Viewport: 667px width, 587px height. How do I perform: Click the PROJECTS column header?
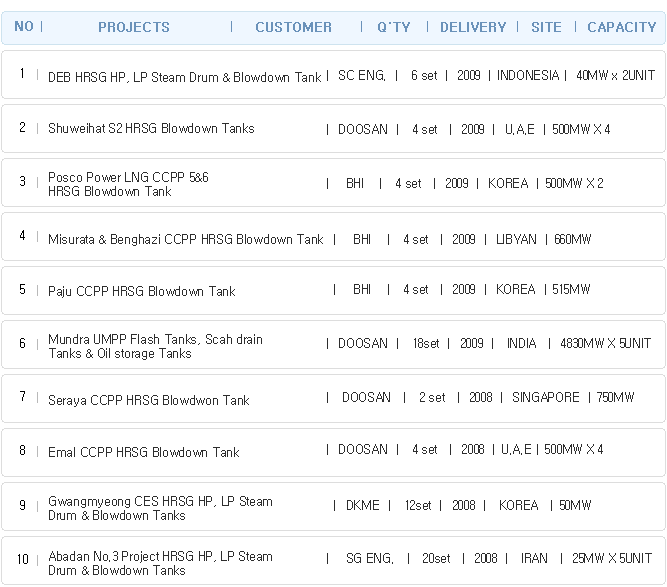pyautogui.click(x=134, y=27)
